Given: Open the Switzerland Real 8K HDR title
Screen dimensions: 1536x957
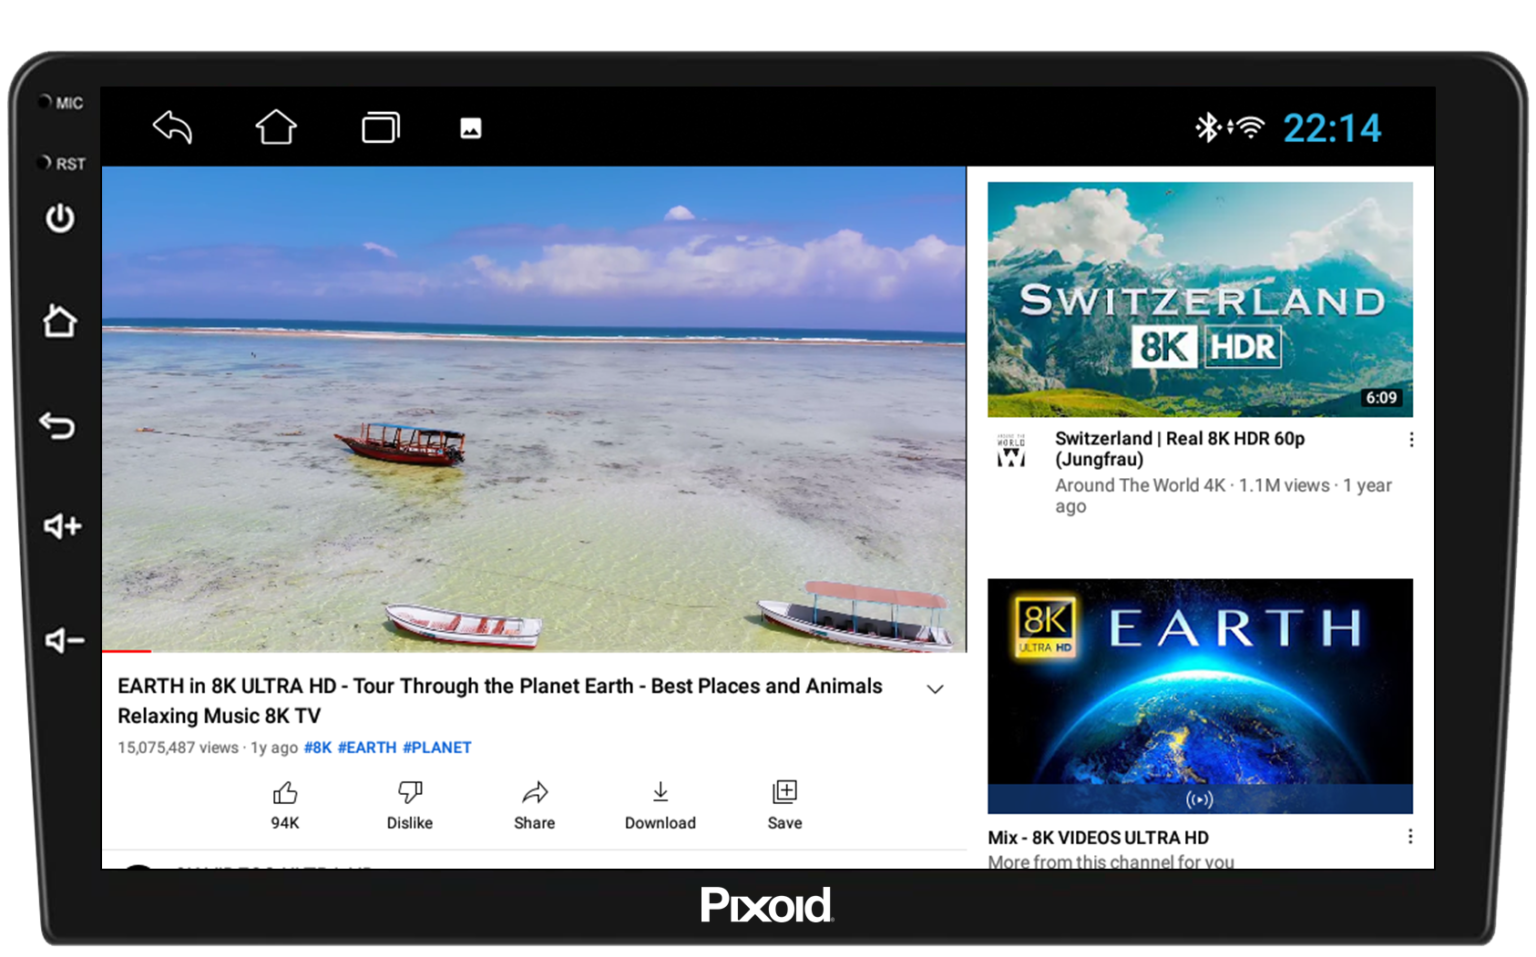Looking at the screenshot, I should point(1180,449).
